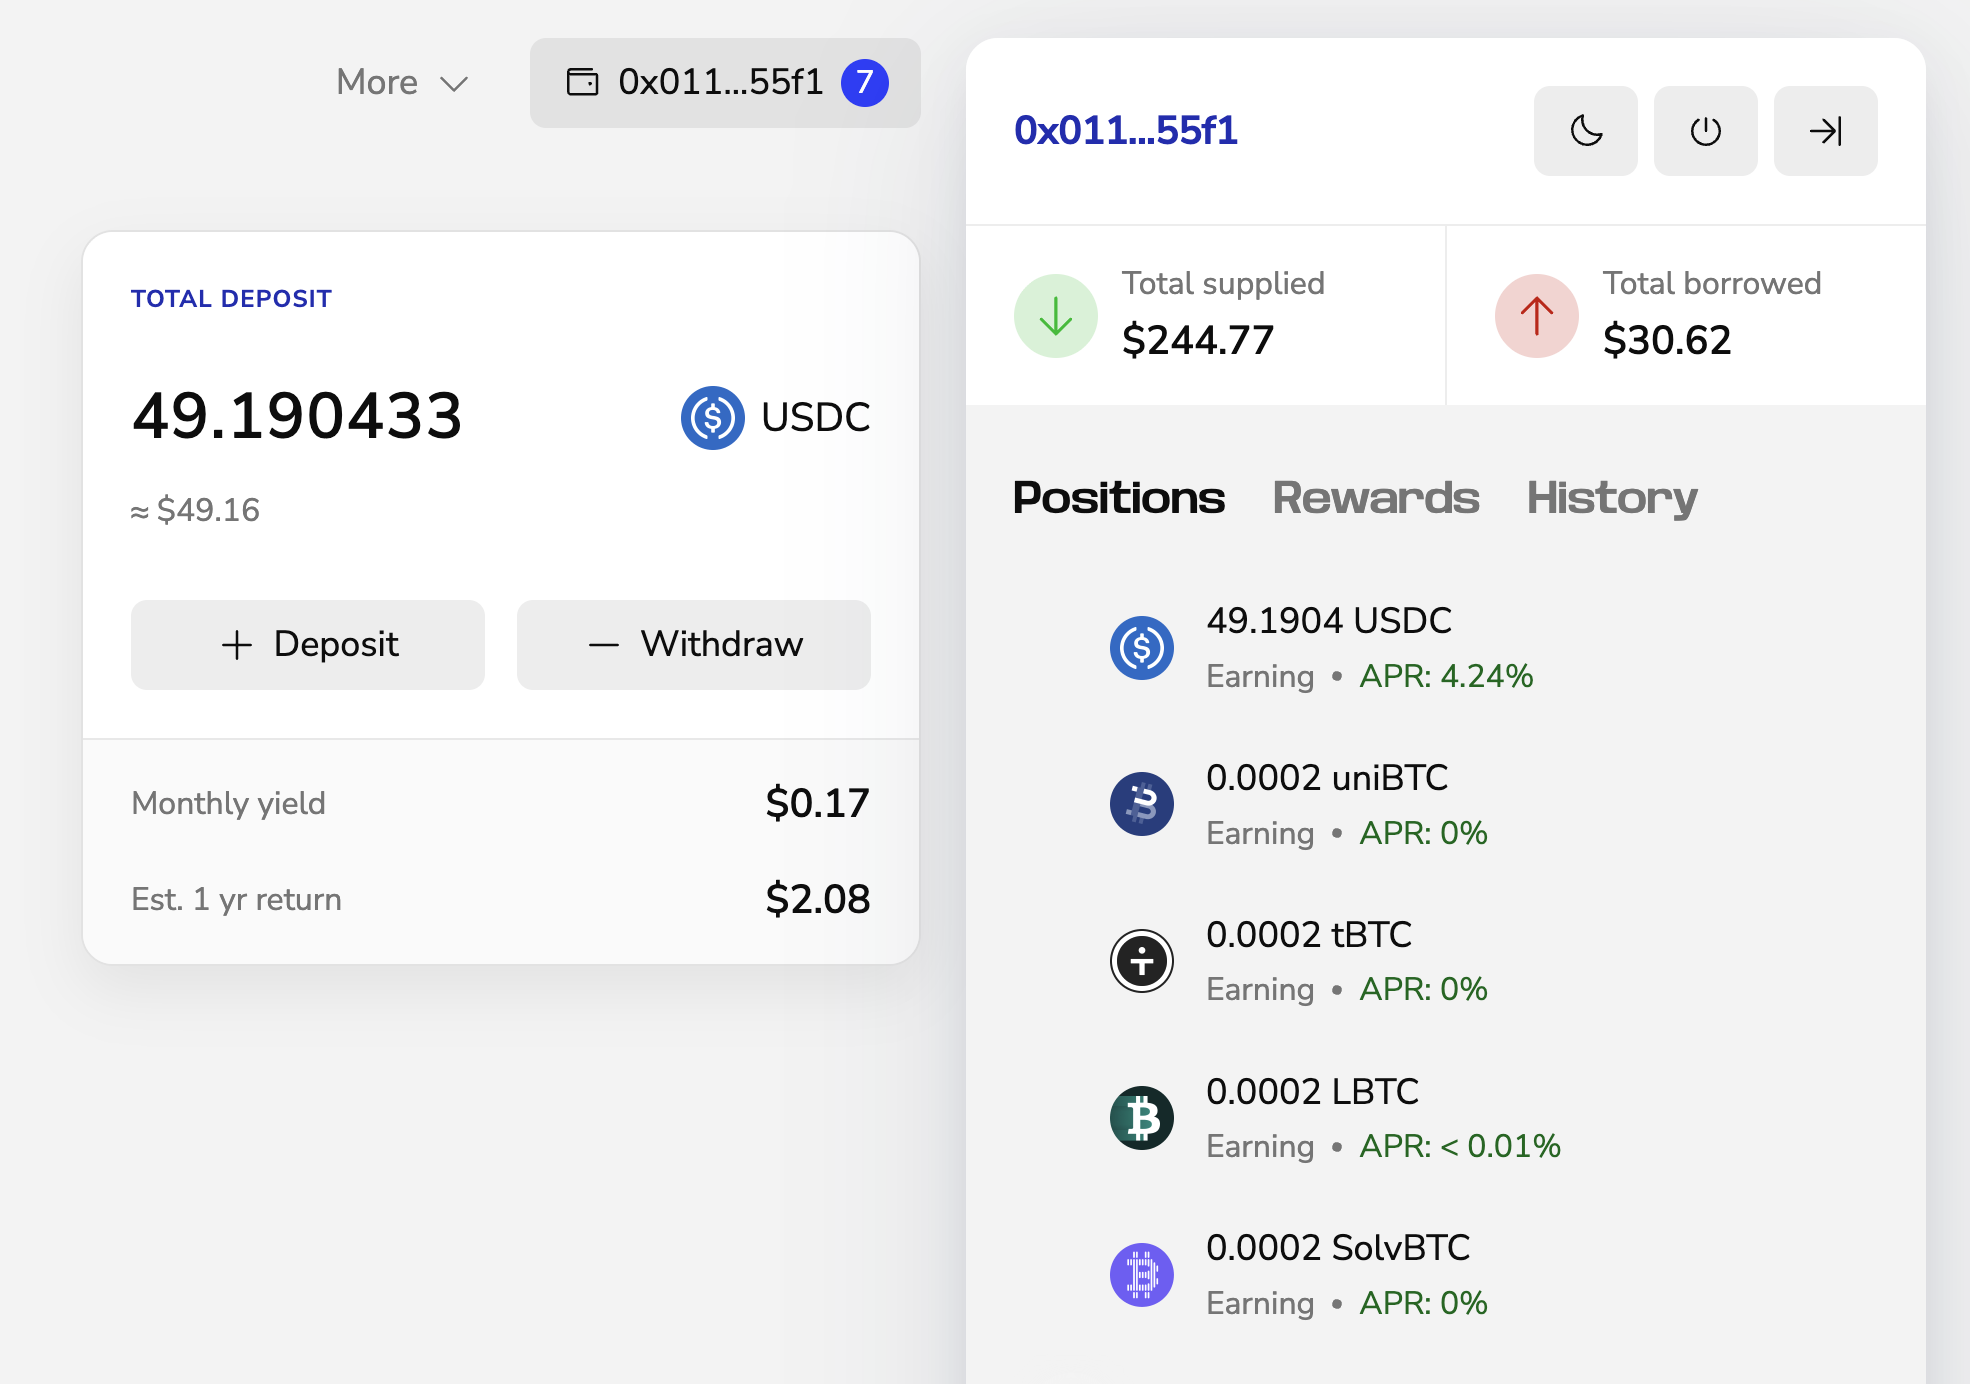The image size is (1970, 1384).
Task: Click the blue notification badge showing 7
Action: [865, 83]
